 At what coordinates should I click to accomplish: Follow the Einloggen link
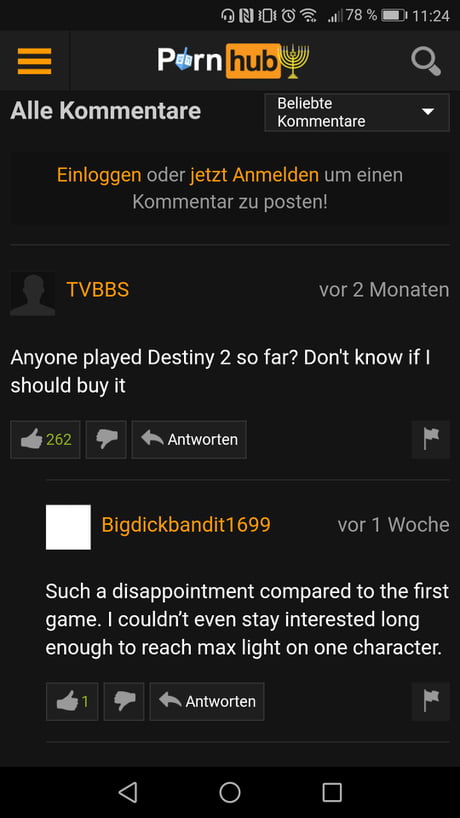[x=99, y=175]
